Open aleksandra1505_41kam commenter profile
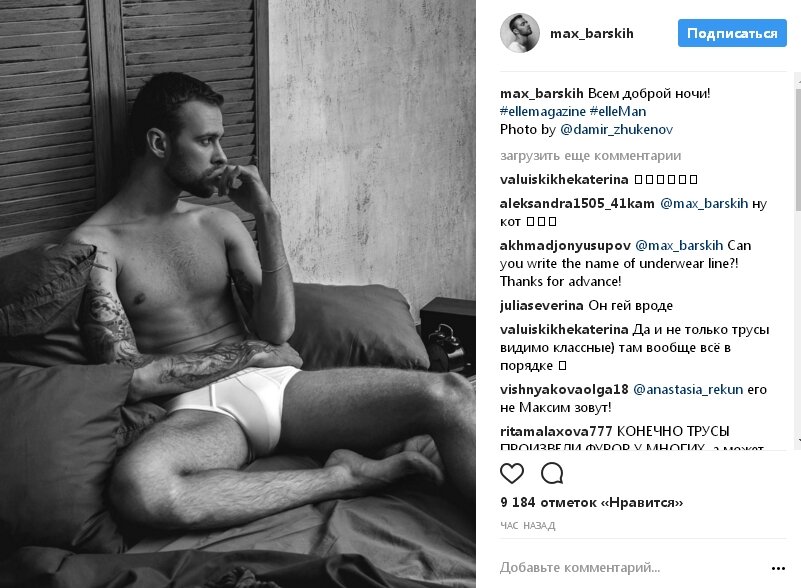Viewport: 801px width, 588px height. click(577, 203)
